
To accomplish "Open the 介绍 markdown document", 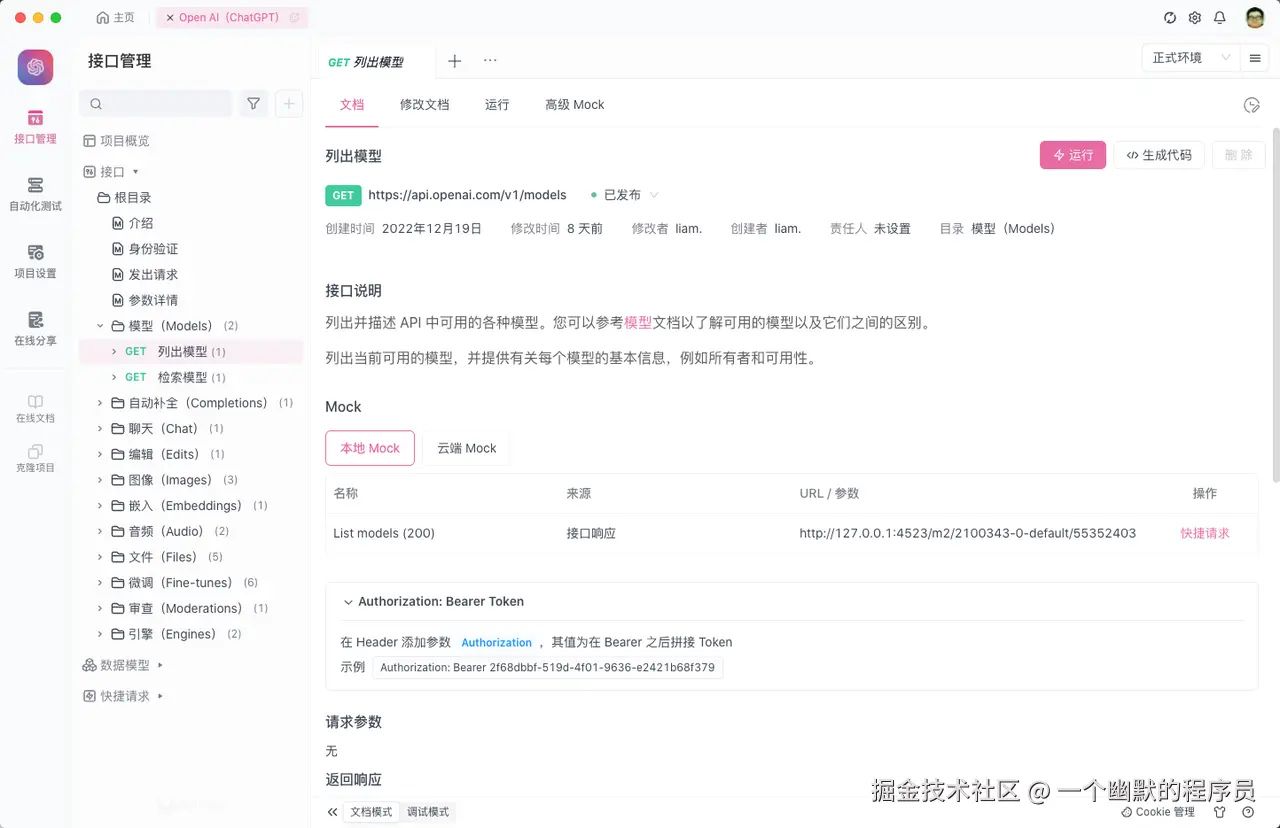I will pyautogui.click(x=141, y=223).
